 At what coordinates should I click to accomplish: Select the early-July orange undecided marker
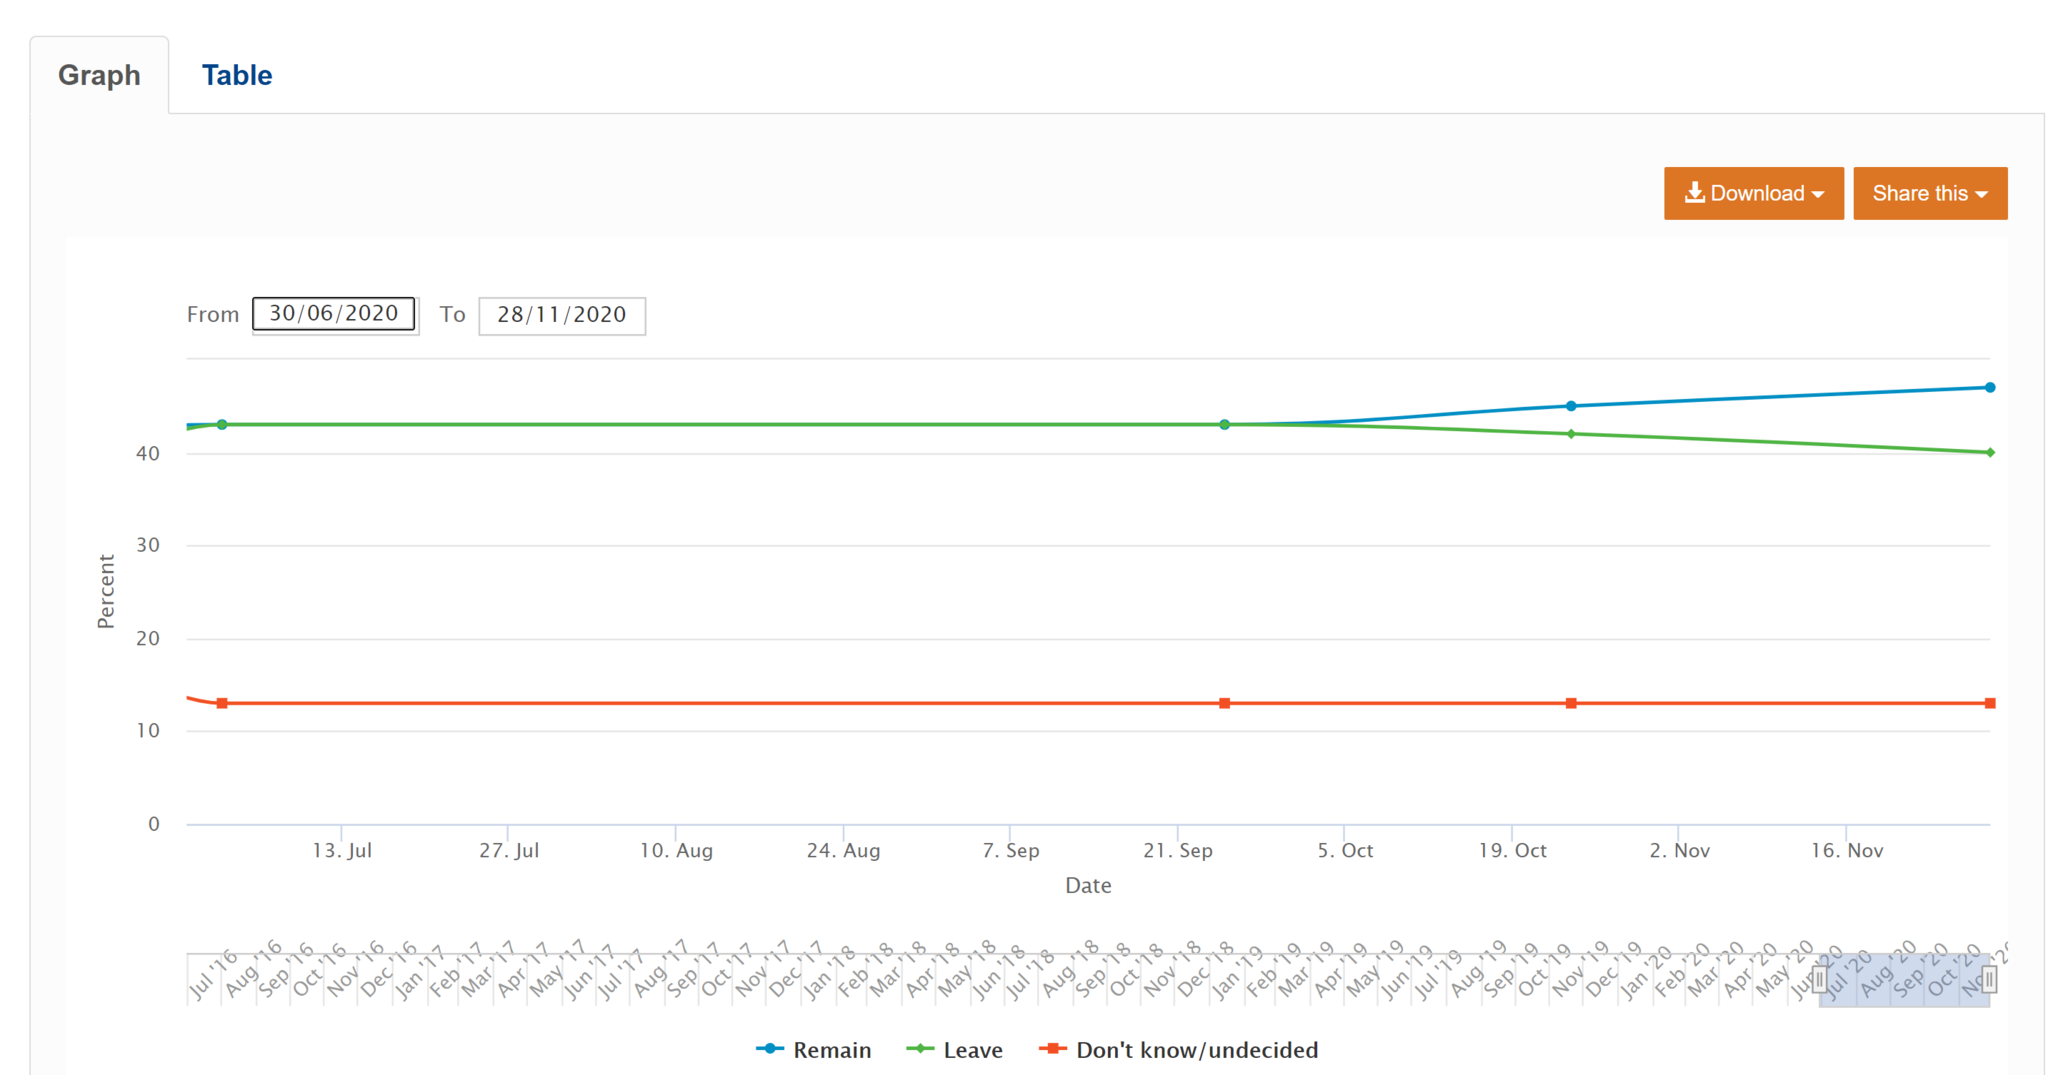(222, 704)
